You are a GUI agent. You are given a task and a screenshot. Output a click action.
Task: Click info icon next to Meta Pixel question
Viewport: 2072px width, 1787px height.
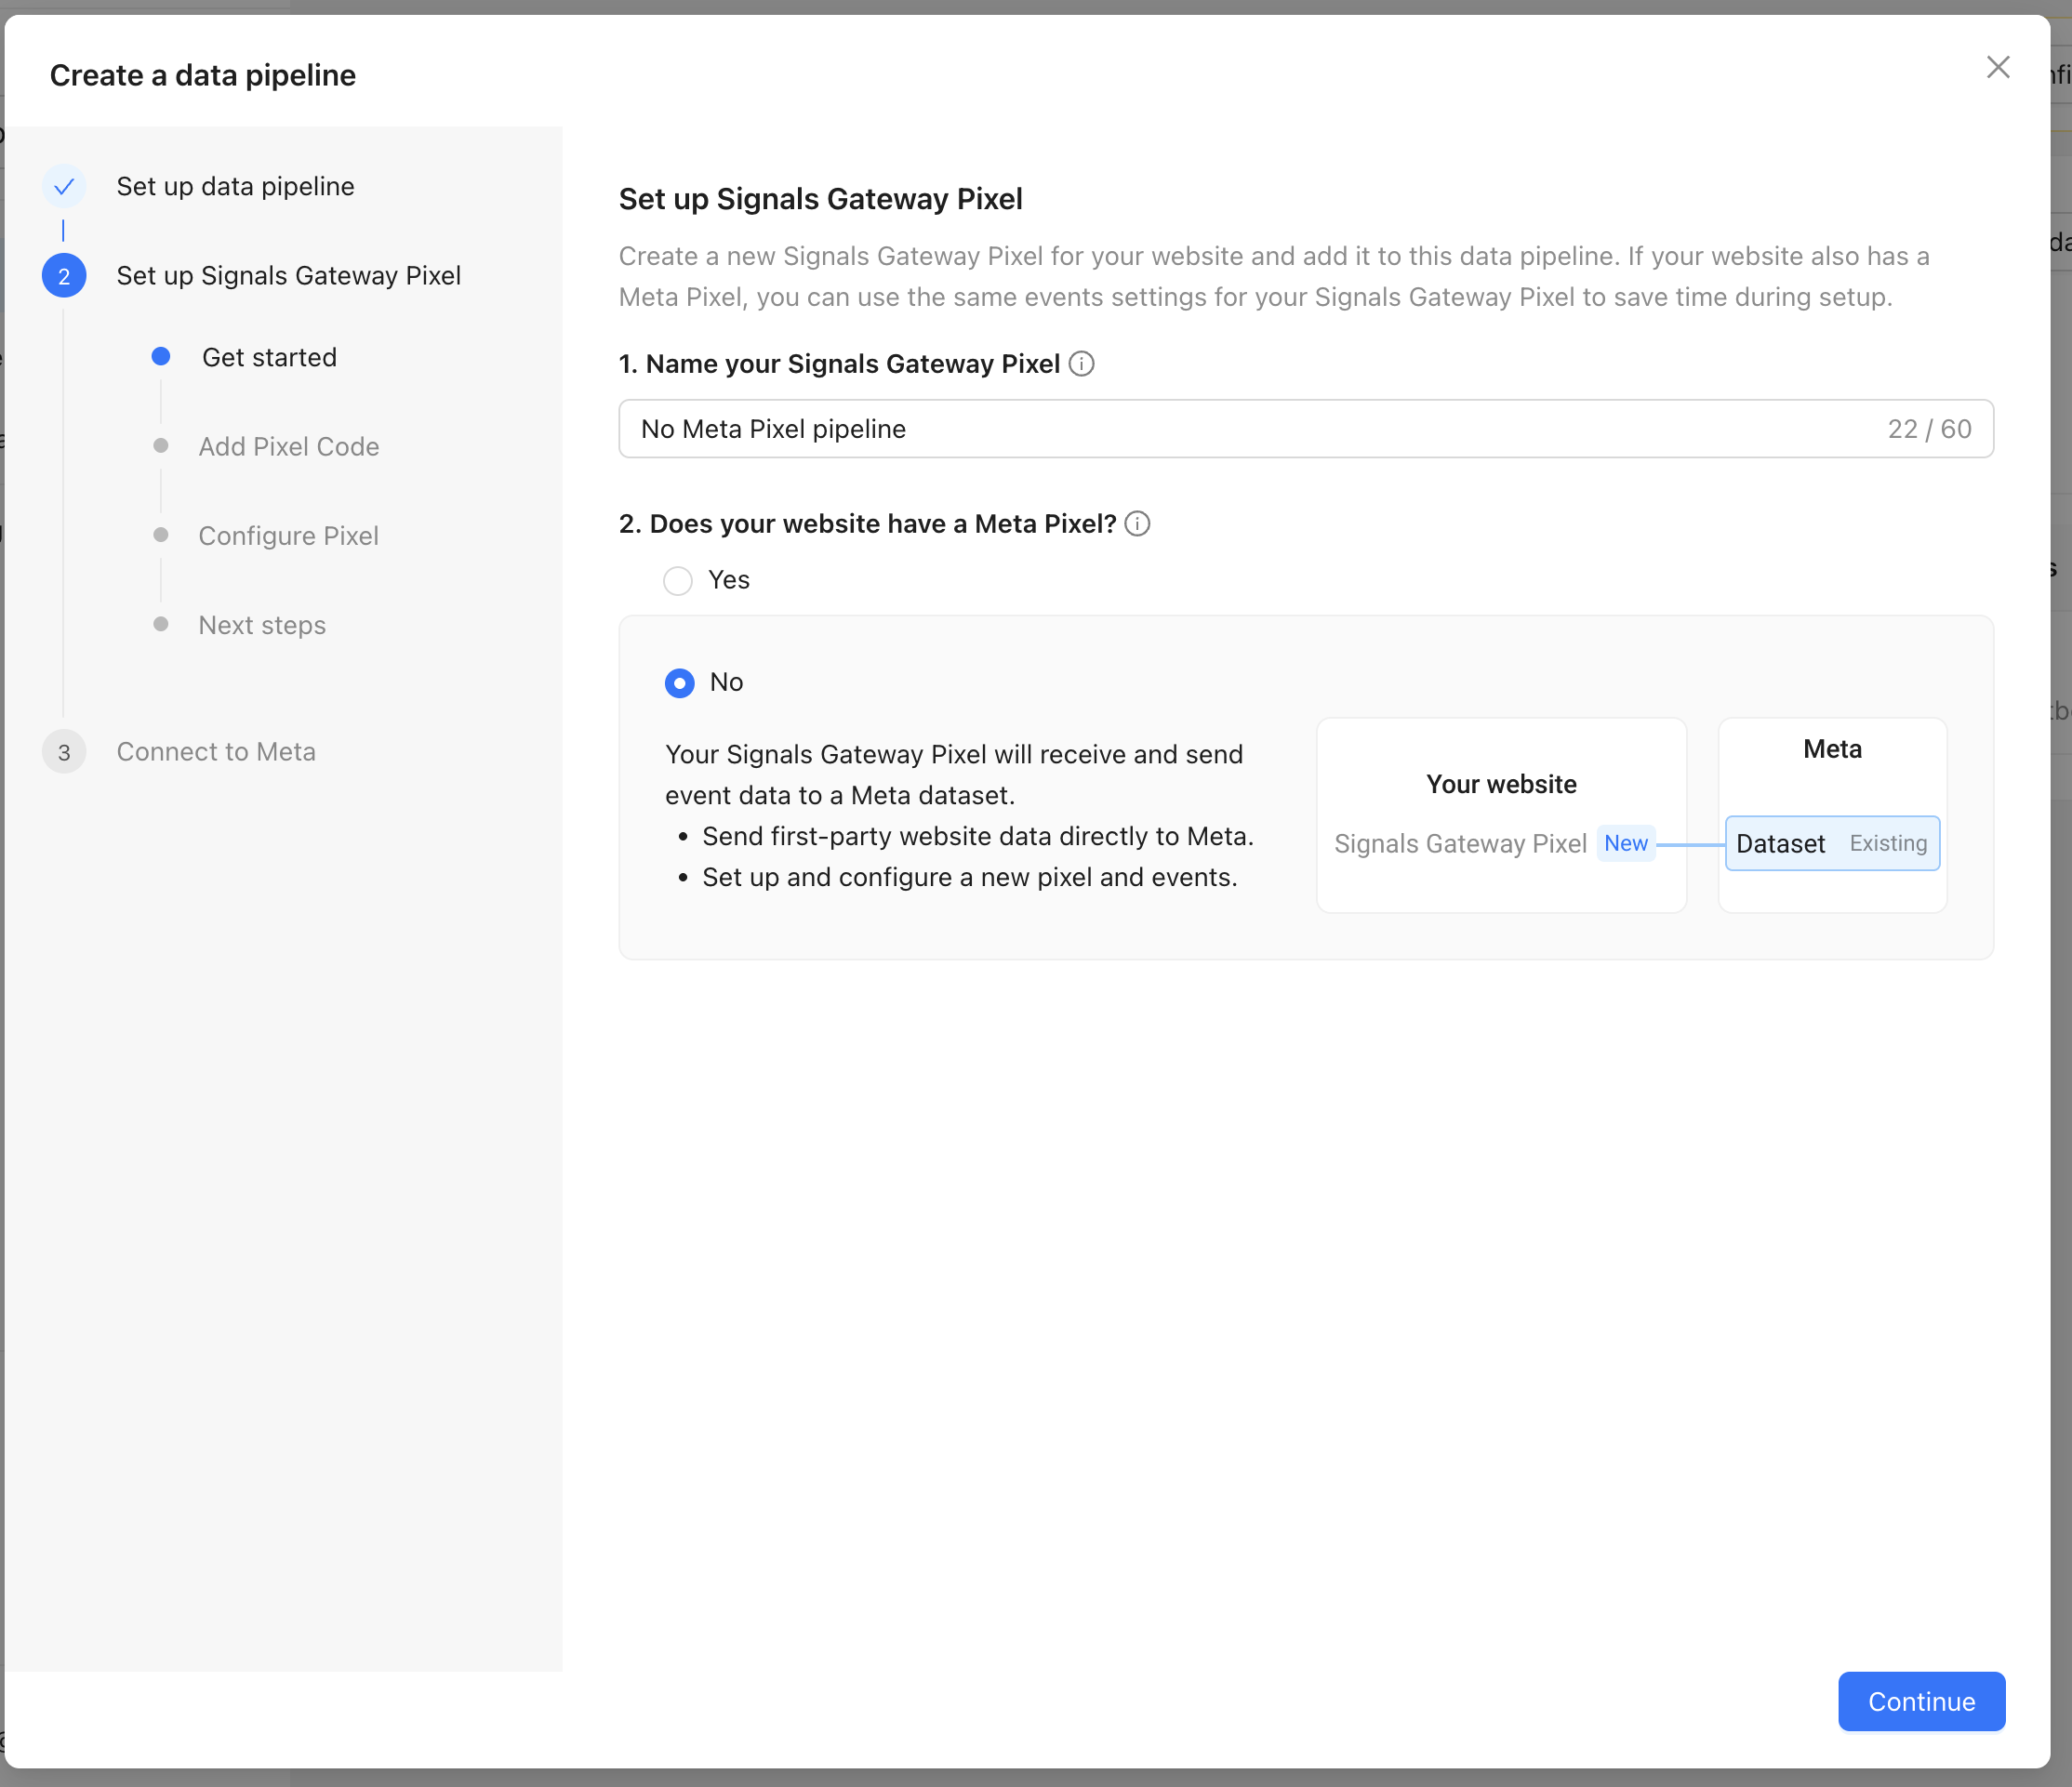coord(1137,524)
